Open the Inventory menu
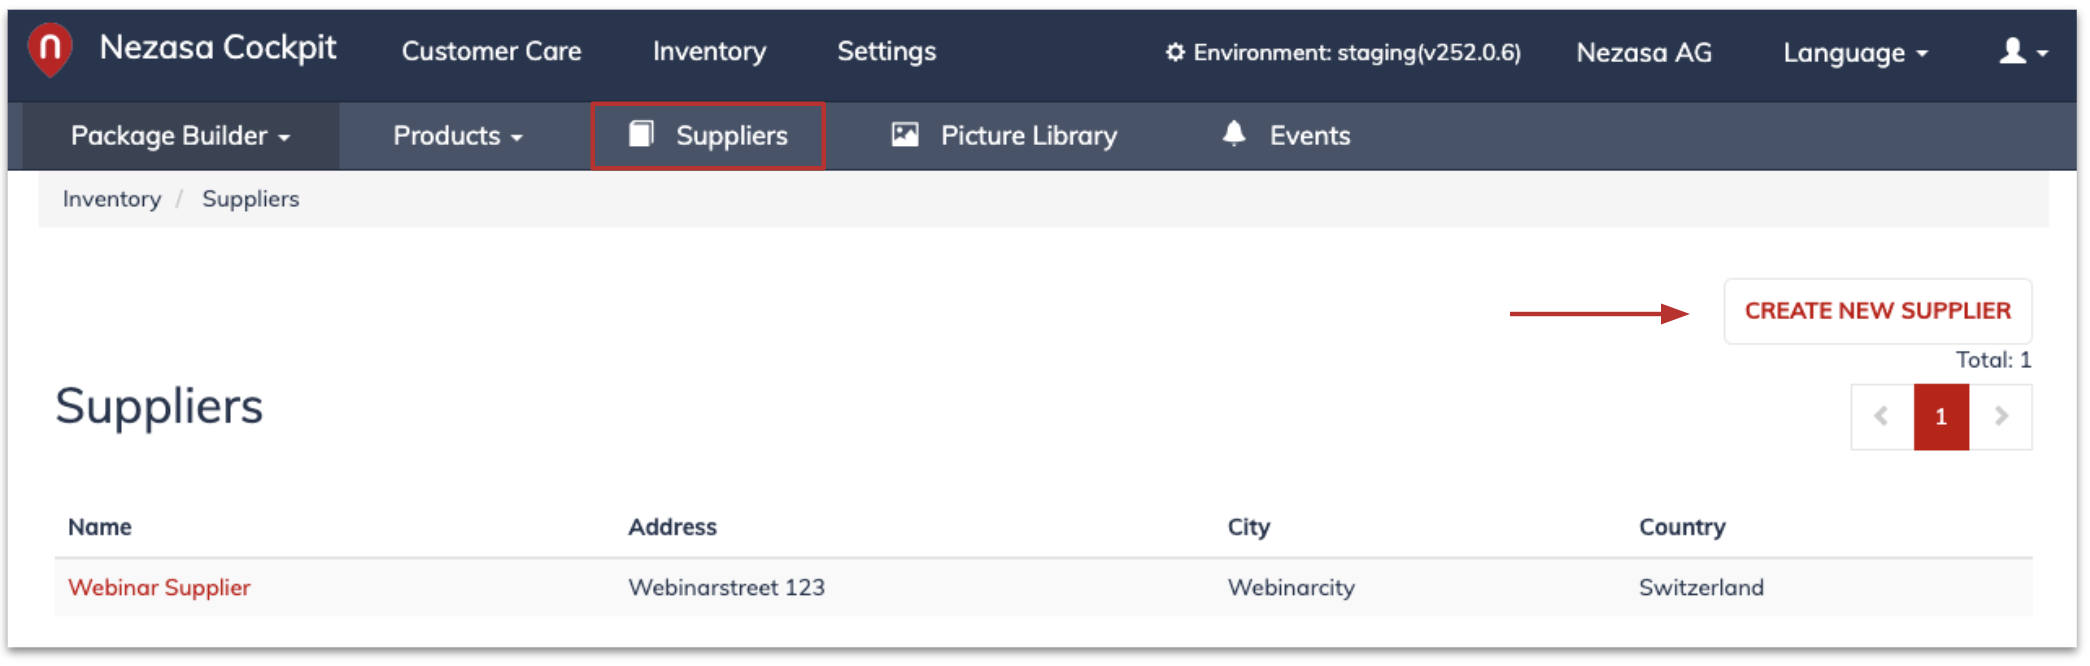 coord(709,51)
